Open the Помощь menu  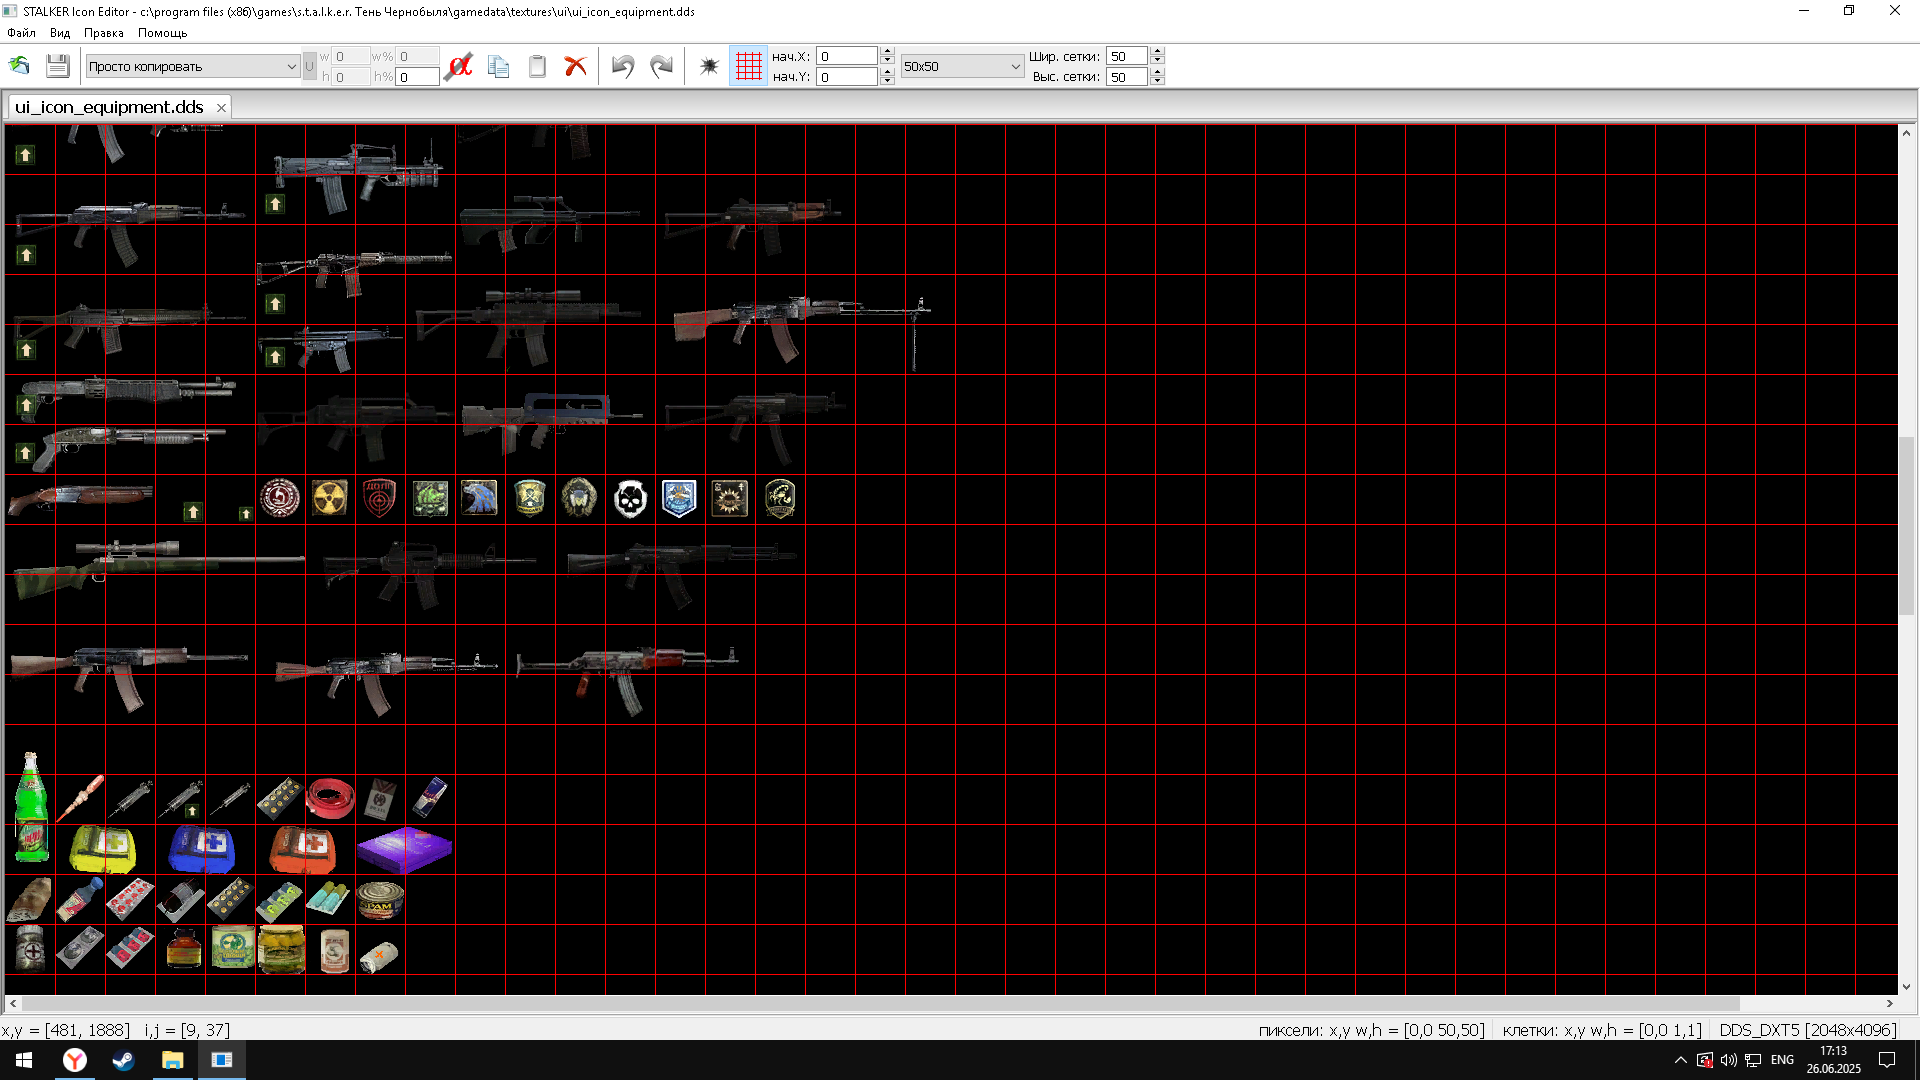pyautogui.click(x=162, y=33)
